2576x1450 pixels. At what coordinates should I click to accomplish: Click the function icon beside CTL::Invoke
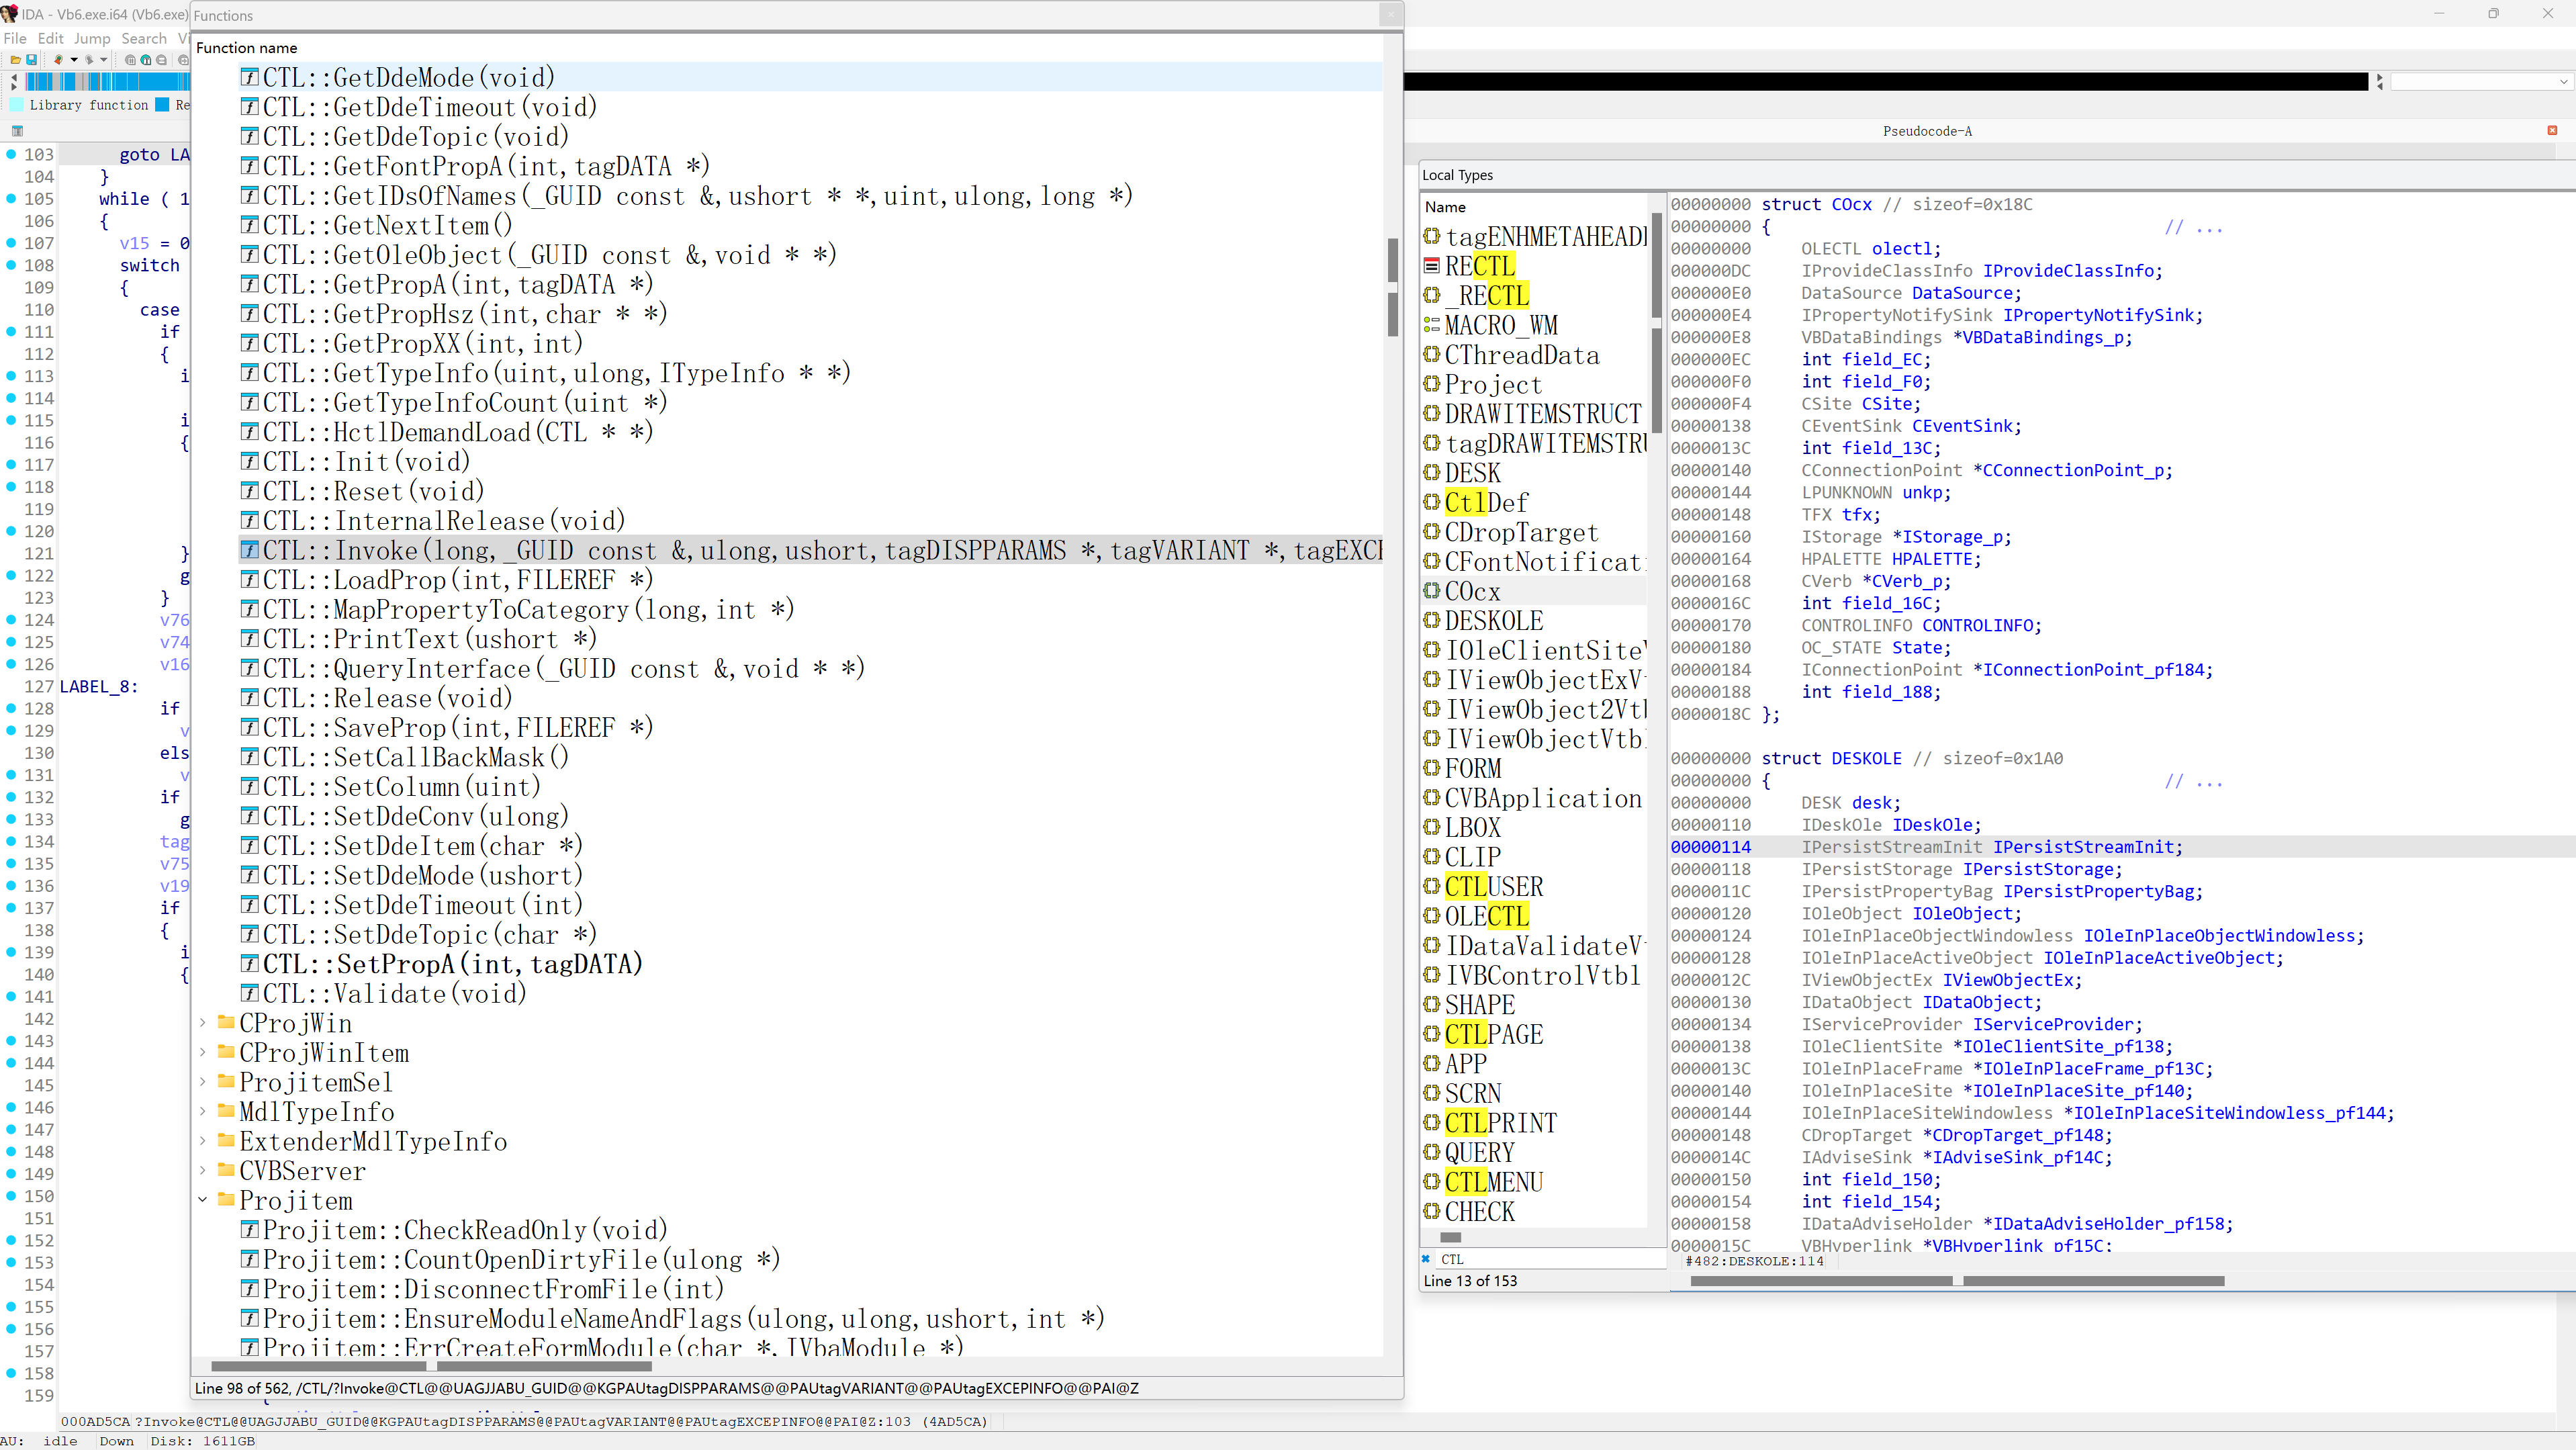[x=250, y=550]
